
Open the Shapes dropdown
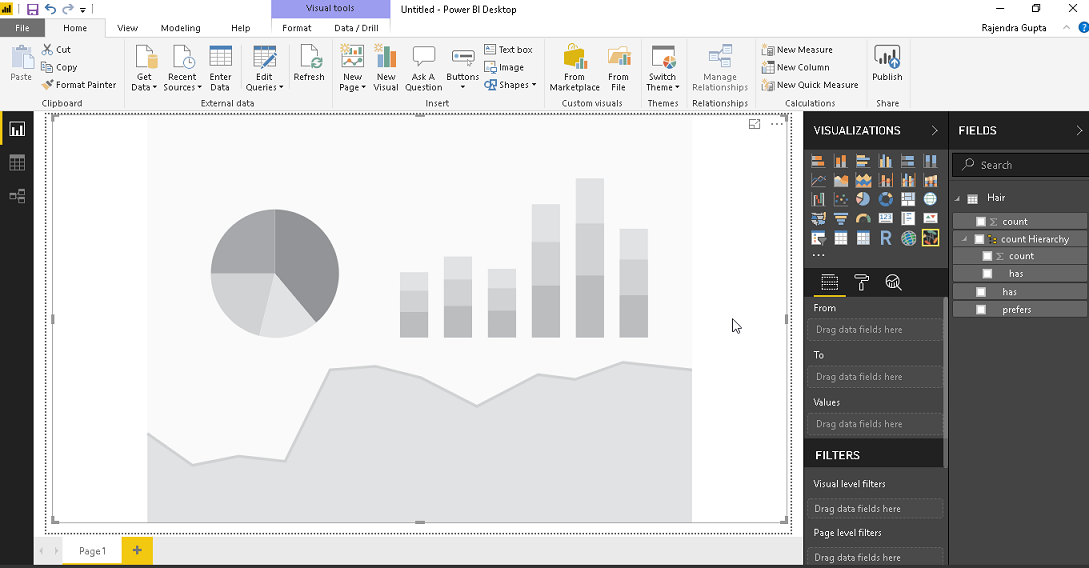(x=510, y=85)
